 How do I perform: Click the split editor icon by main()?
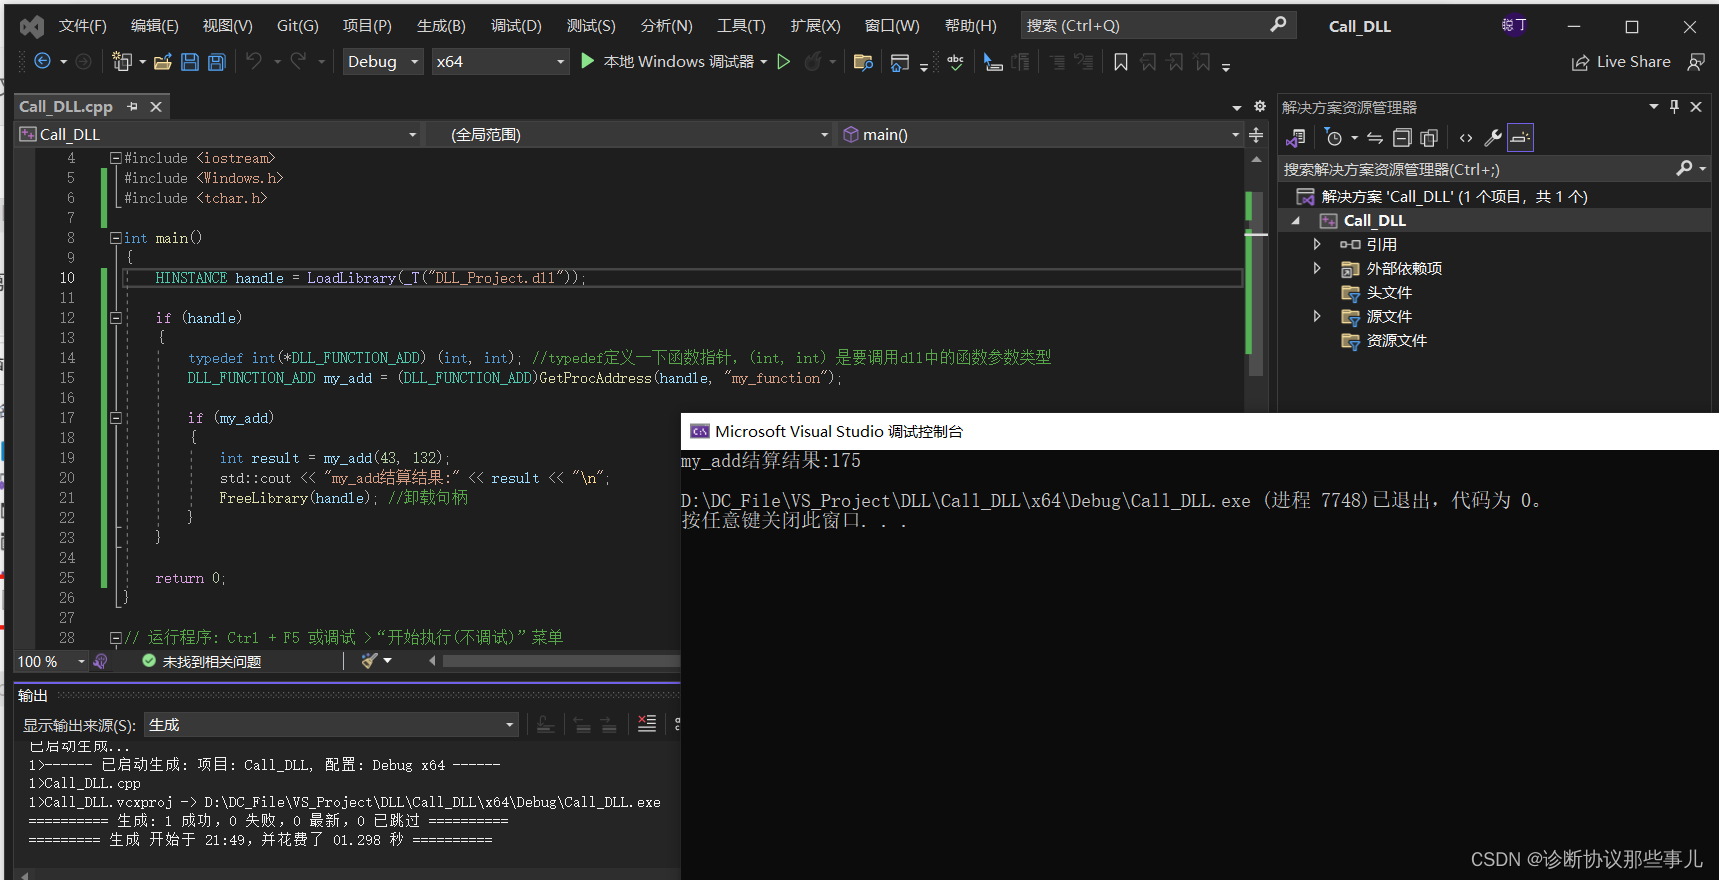1257,134
